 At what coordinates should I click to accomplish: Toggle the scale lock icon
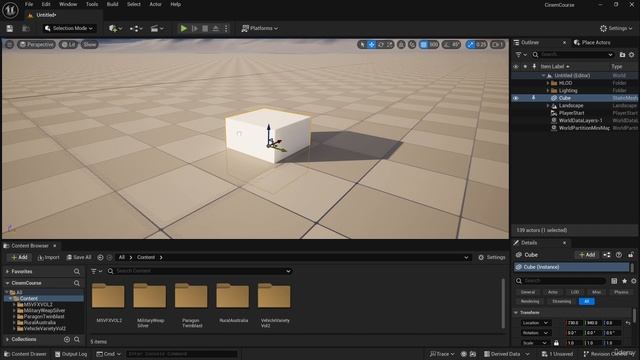[556, 343]
